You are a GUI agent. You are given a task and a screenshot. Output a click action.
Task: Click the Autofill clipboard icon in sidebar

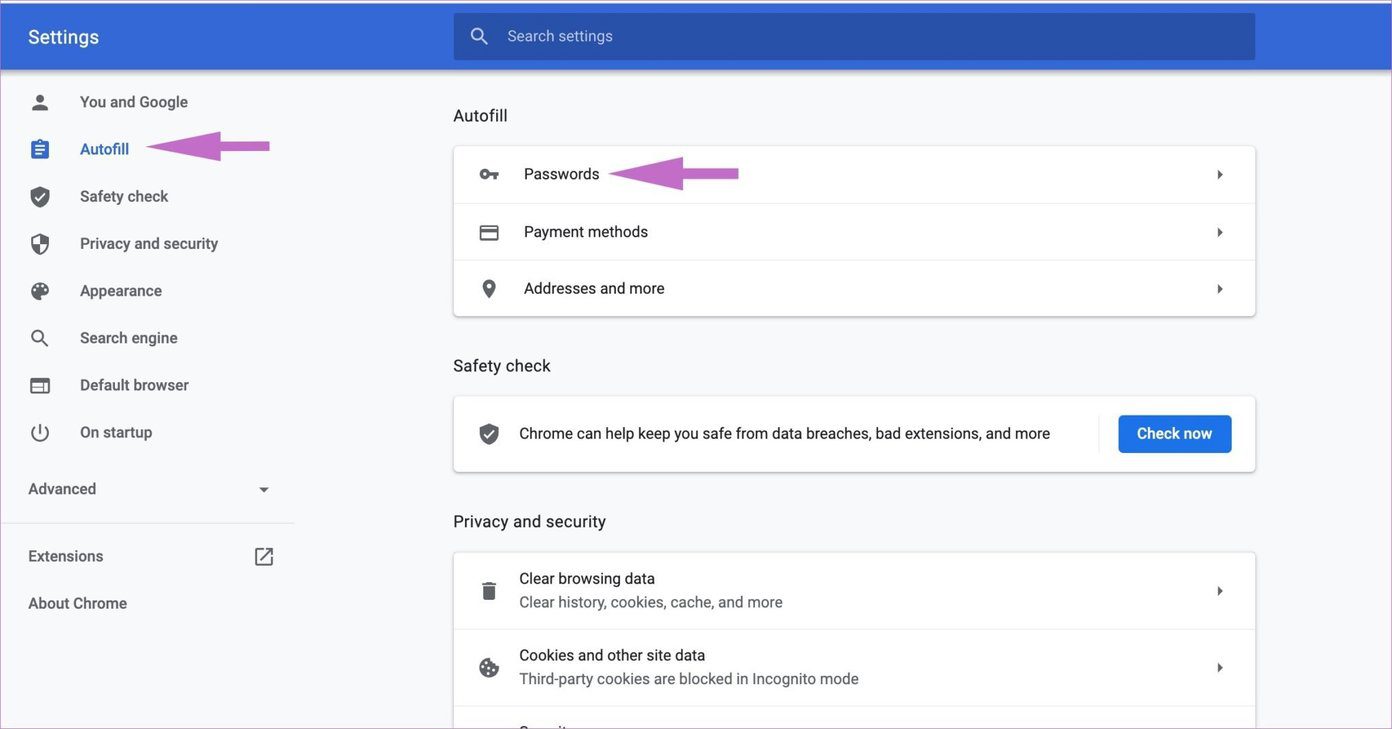[x=40, y=149]
